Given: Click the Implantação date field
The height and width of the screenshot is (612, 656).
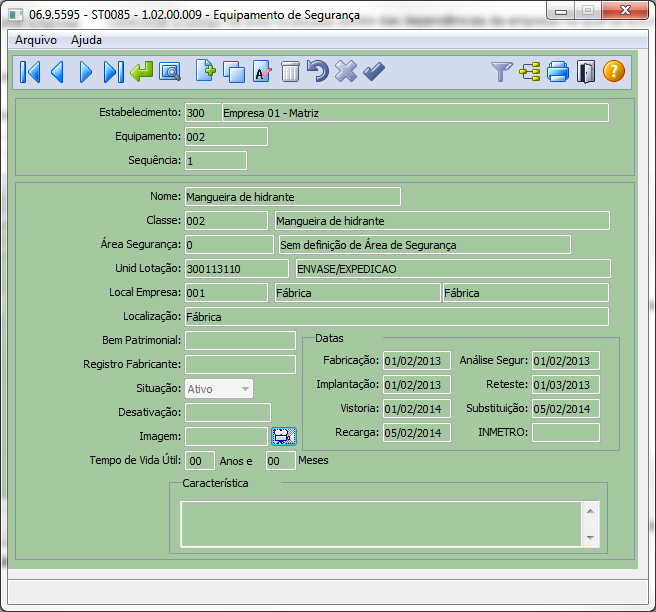Looking at the screenshot, I should (x=417, y=384).
